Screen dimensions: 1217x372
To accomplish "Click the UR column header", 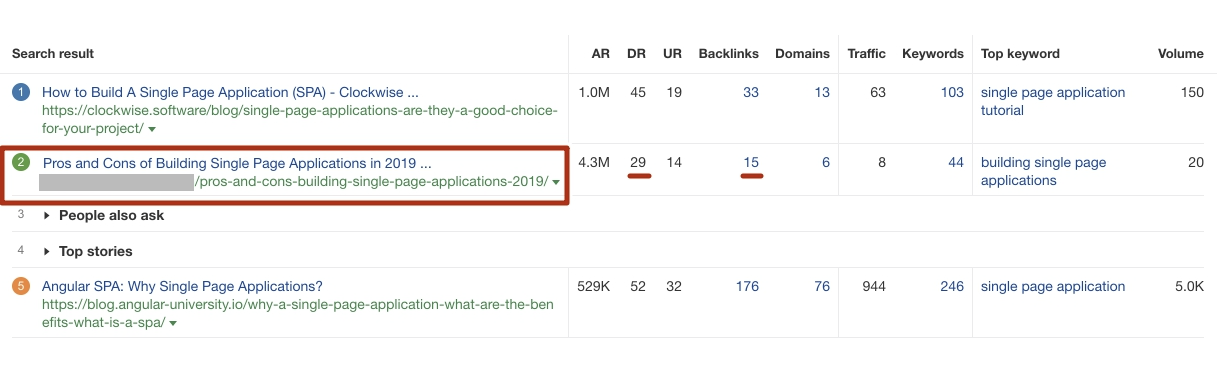I will 672,53.
